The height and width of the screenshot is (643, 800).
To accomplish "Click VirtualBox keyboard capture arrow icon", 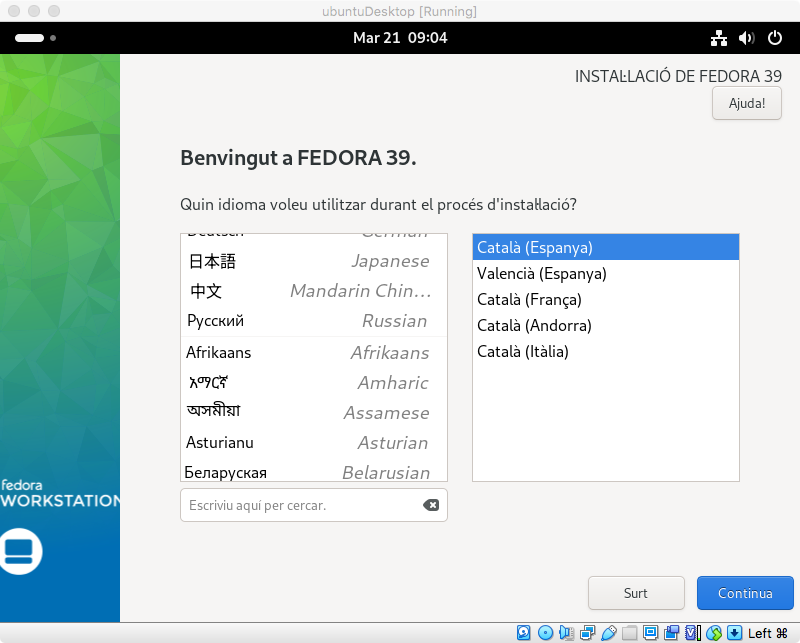I will click(734, 633).
